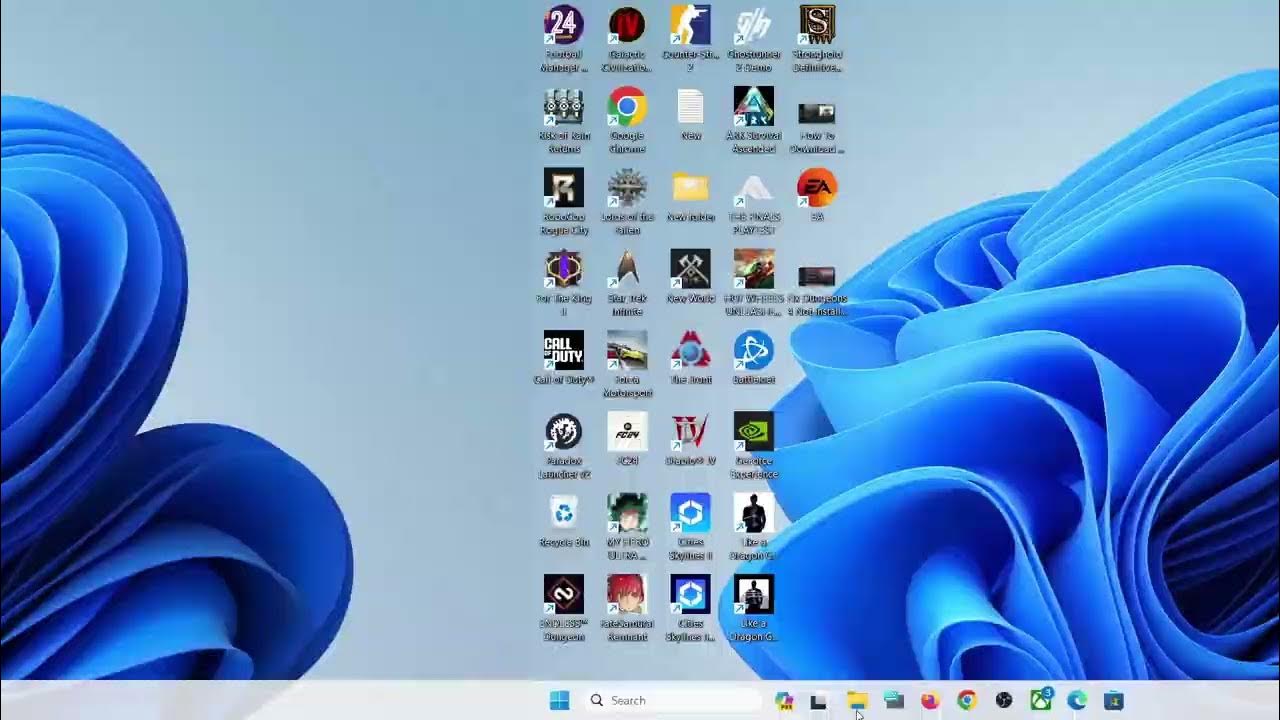
Task: Open Microsoft Edge from the taskbar
Action: [x=1077, y=701]
